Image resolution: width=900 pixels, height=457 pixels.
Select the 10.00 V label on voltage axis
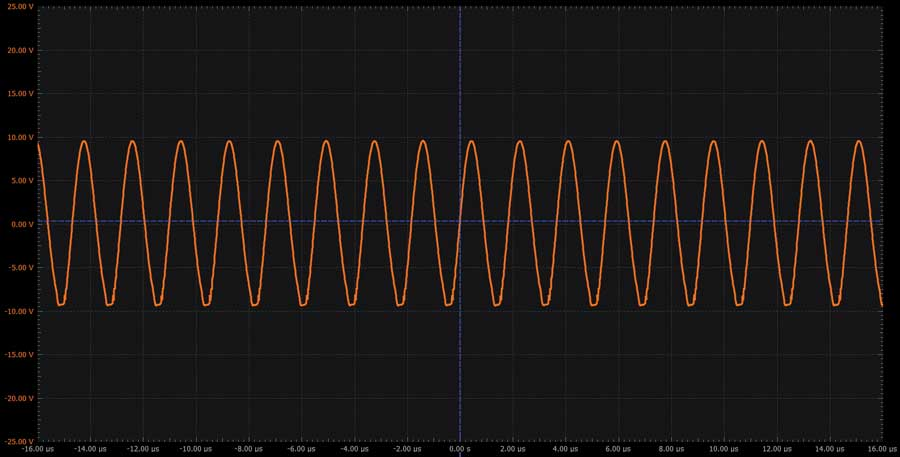(18, 137)
